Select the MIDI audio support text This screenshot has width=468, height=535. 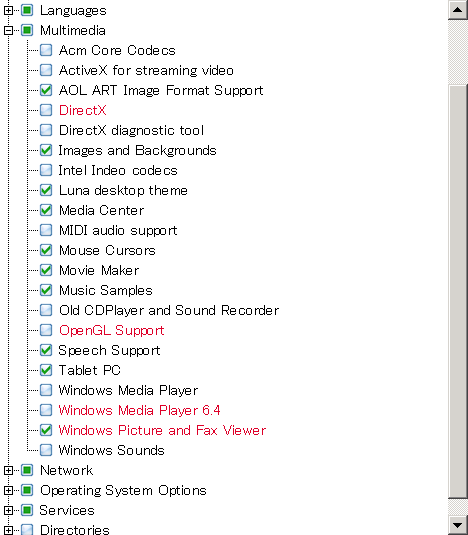118,230
